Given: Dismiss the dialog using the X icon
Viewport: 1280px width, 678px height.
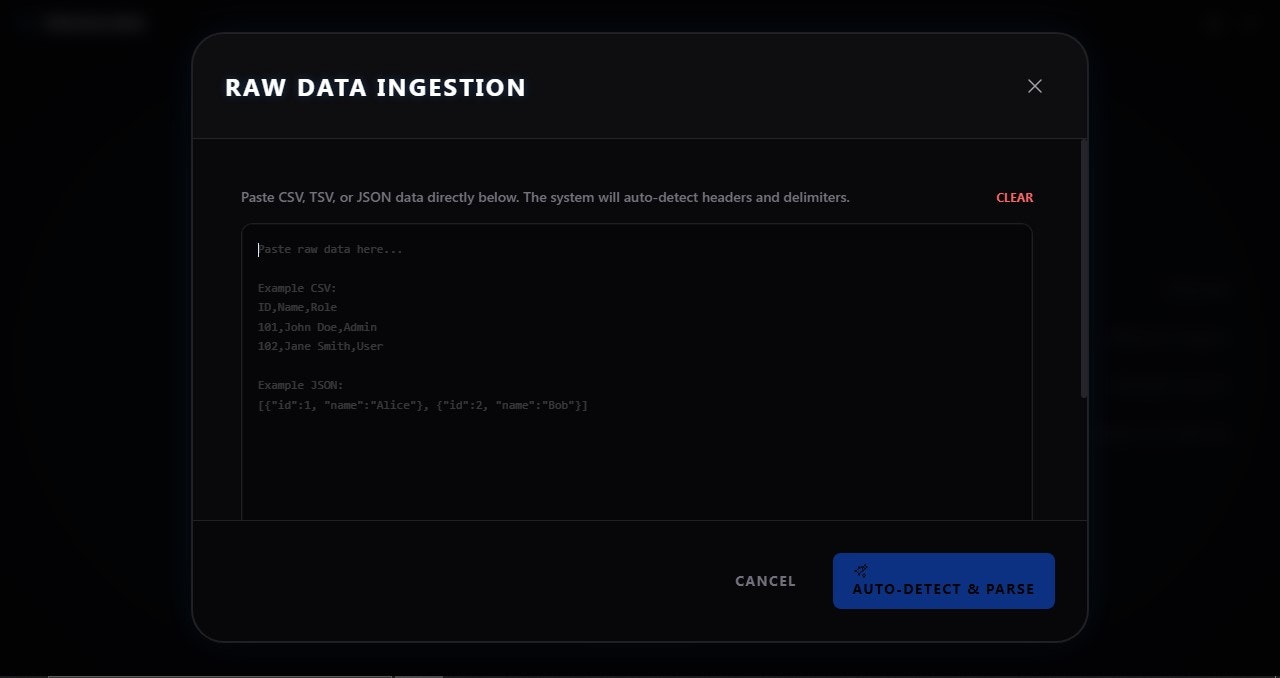Looking at the screenshot, I should [1034, 86].
